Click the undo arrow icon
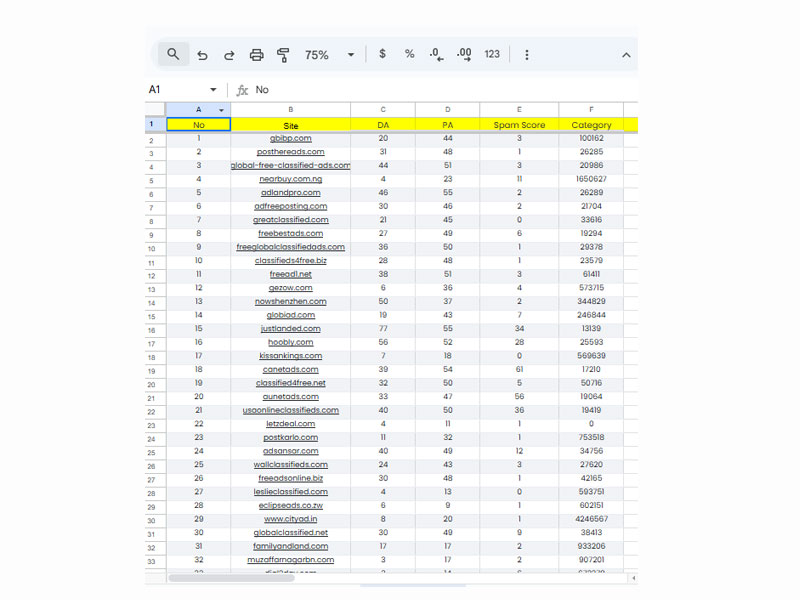 [203, 55]
